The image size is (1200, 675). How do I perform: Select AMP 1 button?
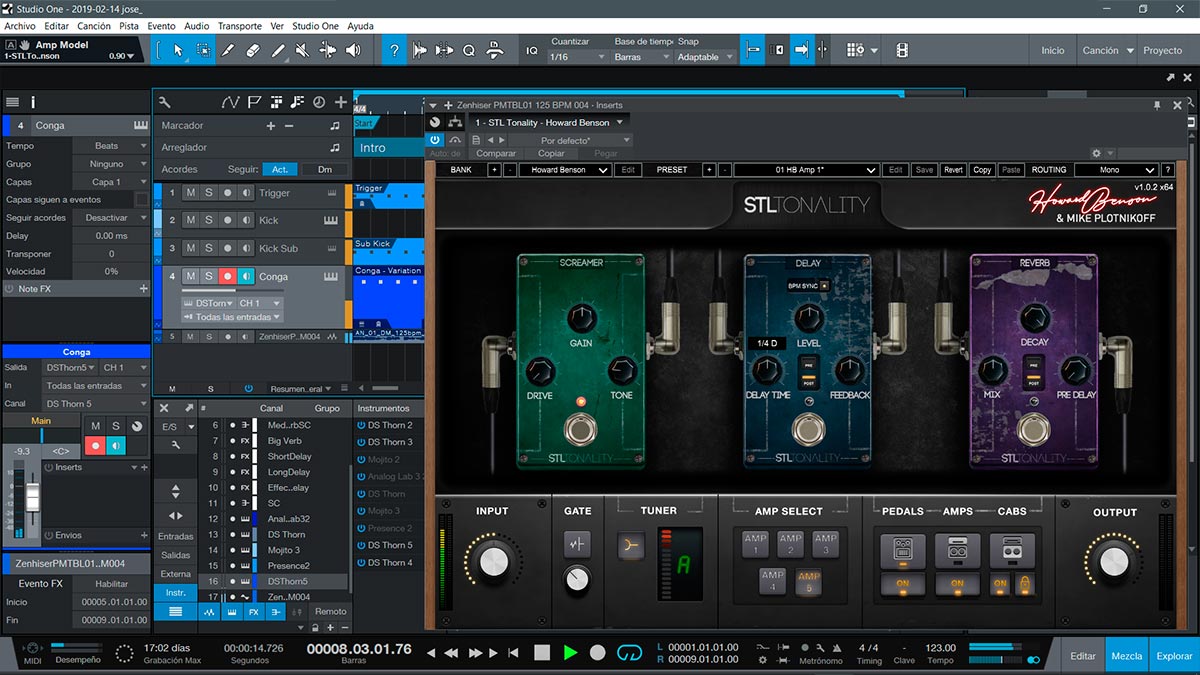[x=755, y=544]
